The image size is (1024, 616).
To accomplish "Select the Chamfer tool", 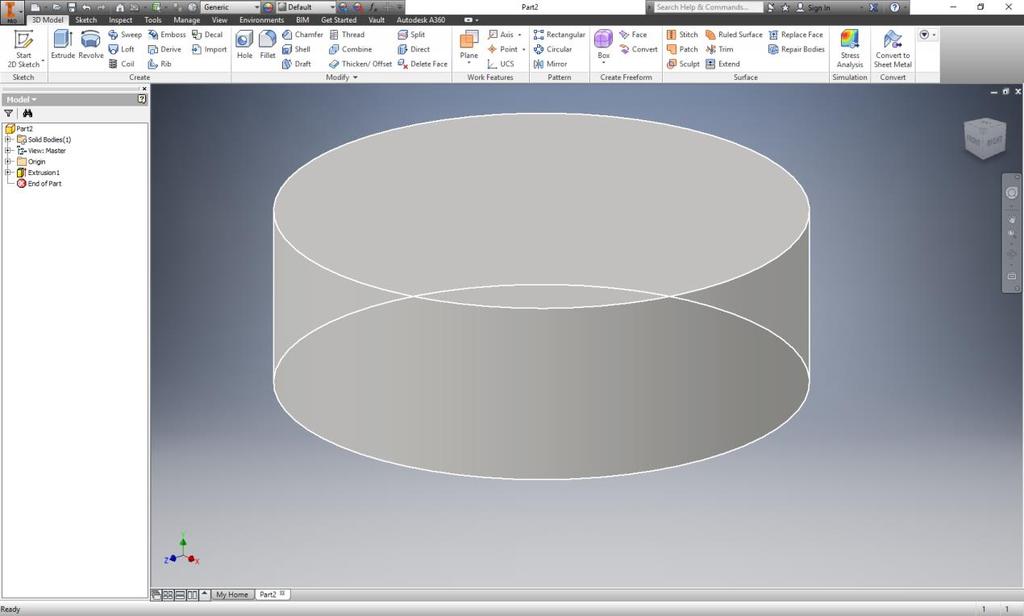I will point(302,35).
